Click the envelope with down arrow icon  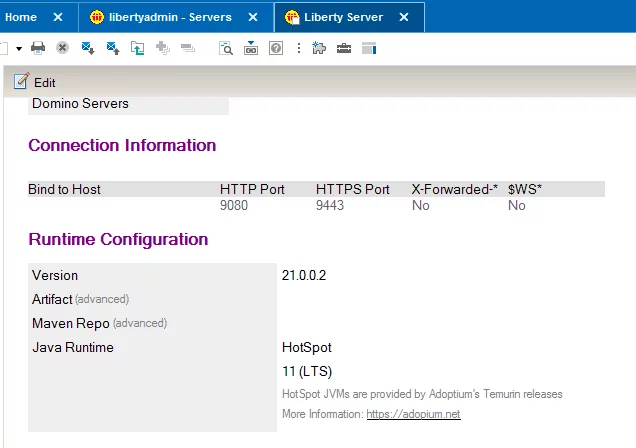point(88,47)
